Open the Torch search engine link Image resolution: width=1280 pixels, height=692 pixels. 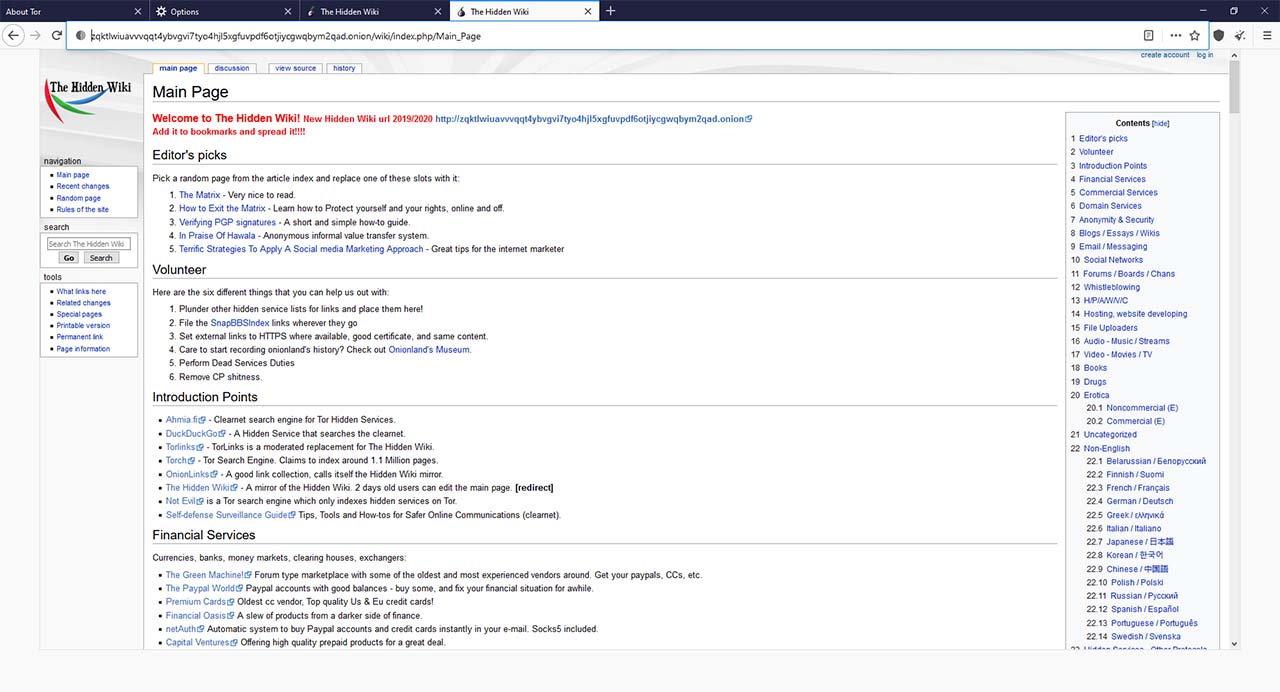(180, 461)
